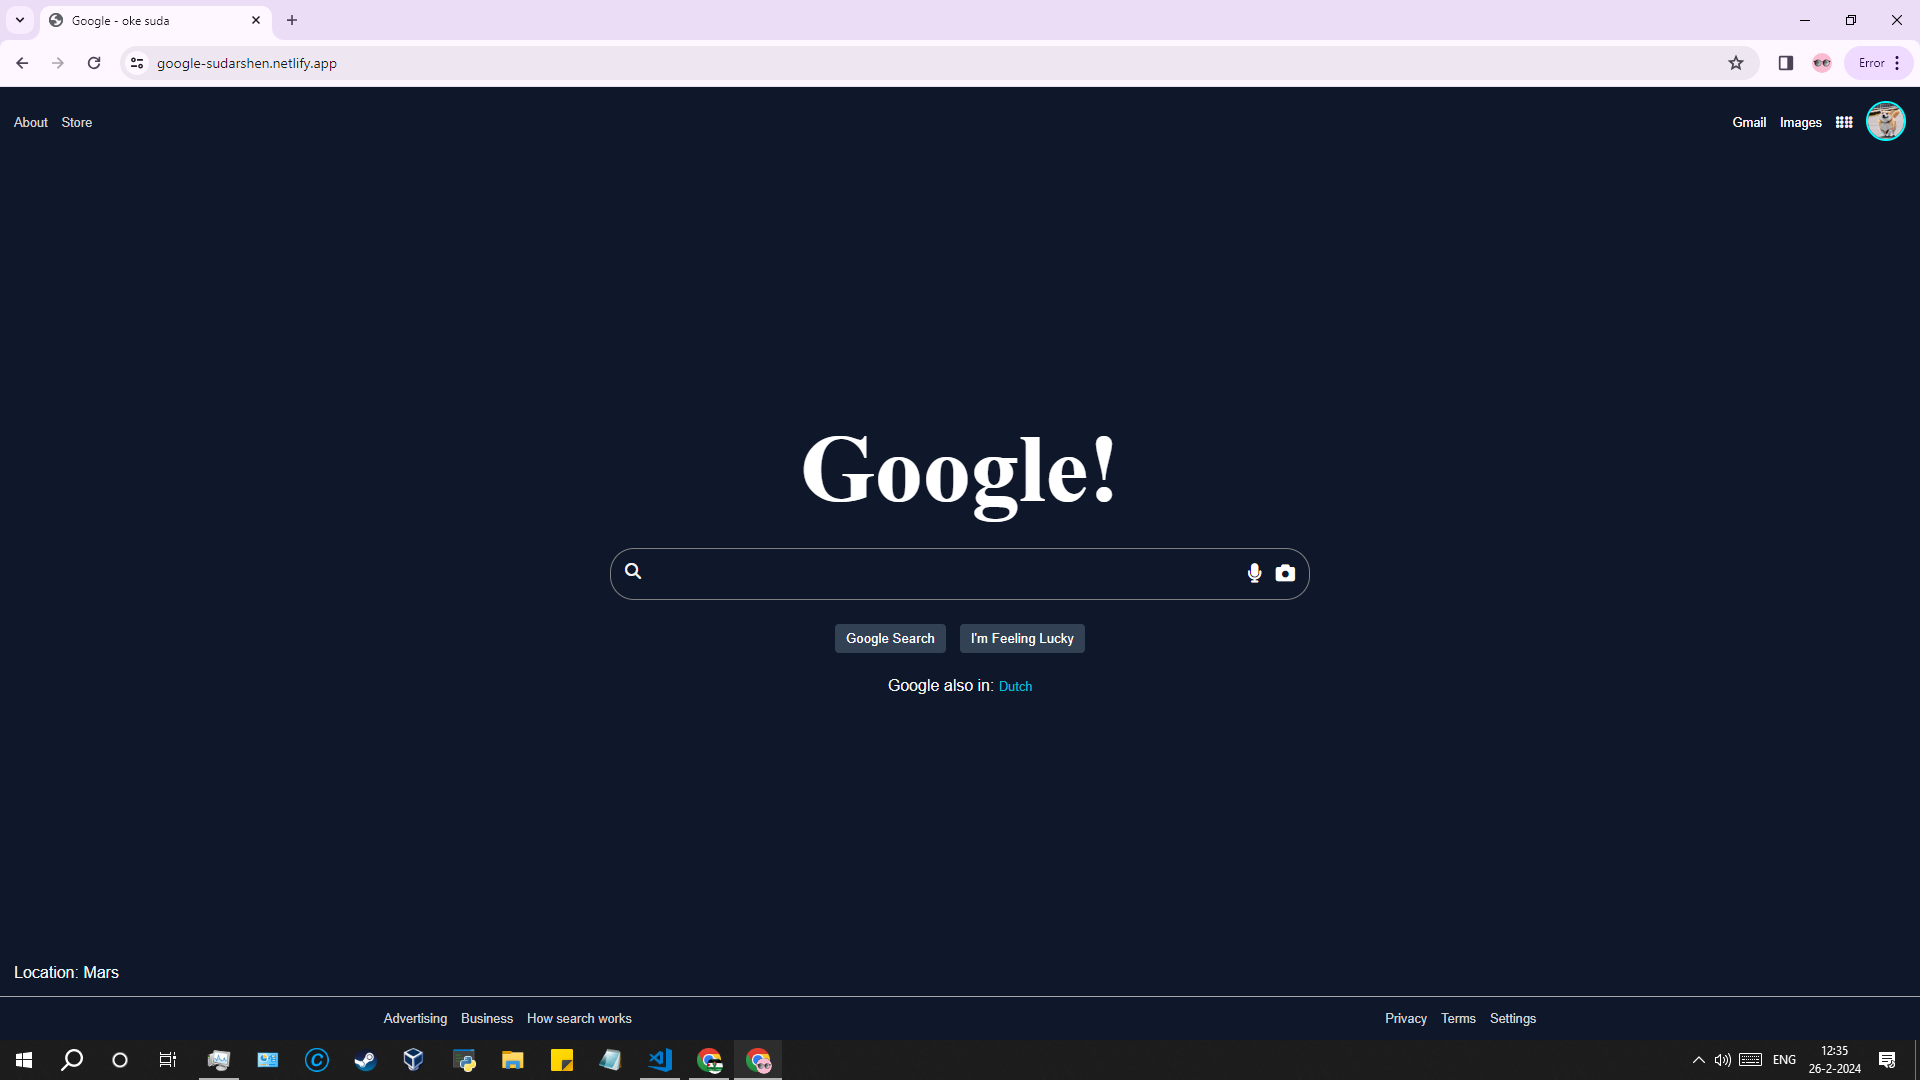Open the 'How search works' footer link
This screenshot has height=1080, width=1920.
[579, 1018]
